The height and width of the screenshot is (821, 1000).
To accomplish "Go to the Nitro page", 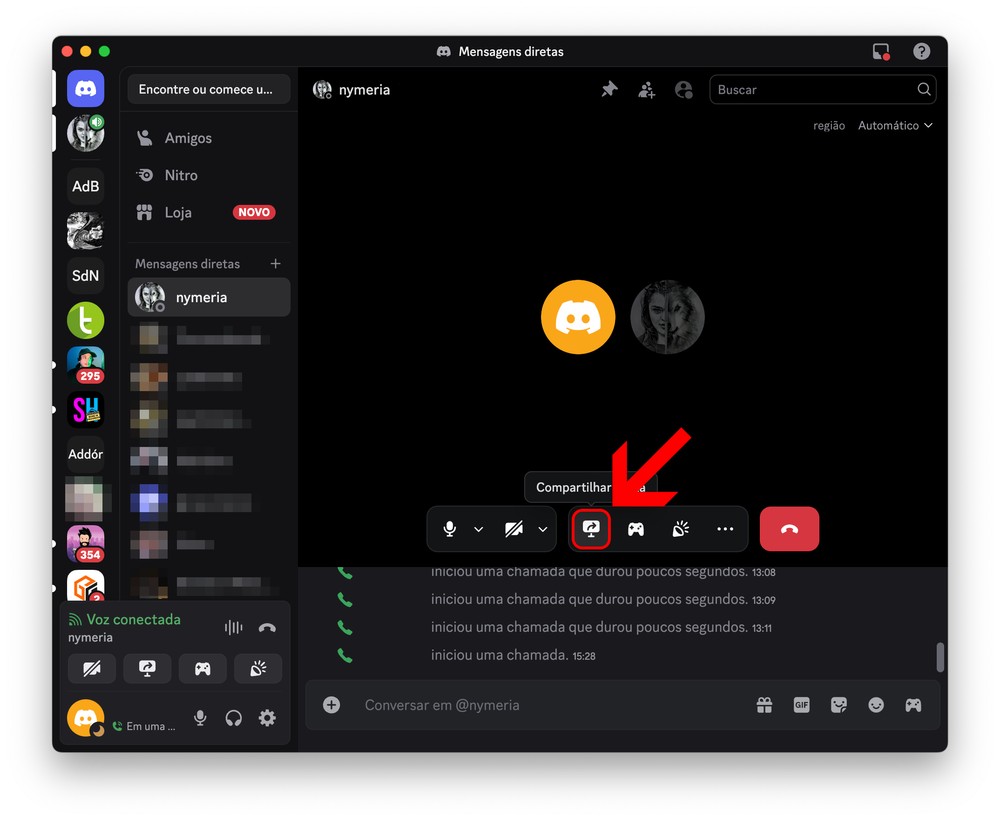I will [181, 175].
